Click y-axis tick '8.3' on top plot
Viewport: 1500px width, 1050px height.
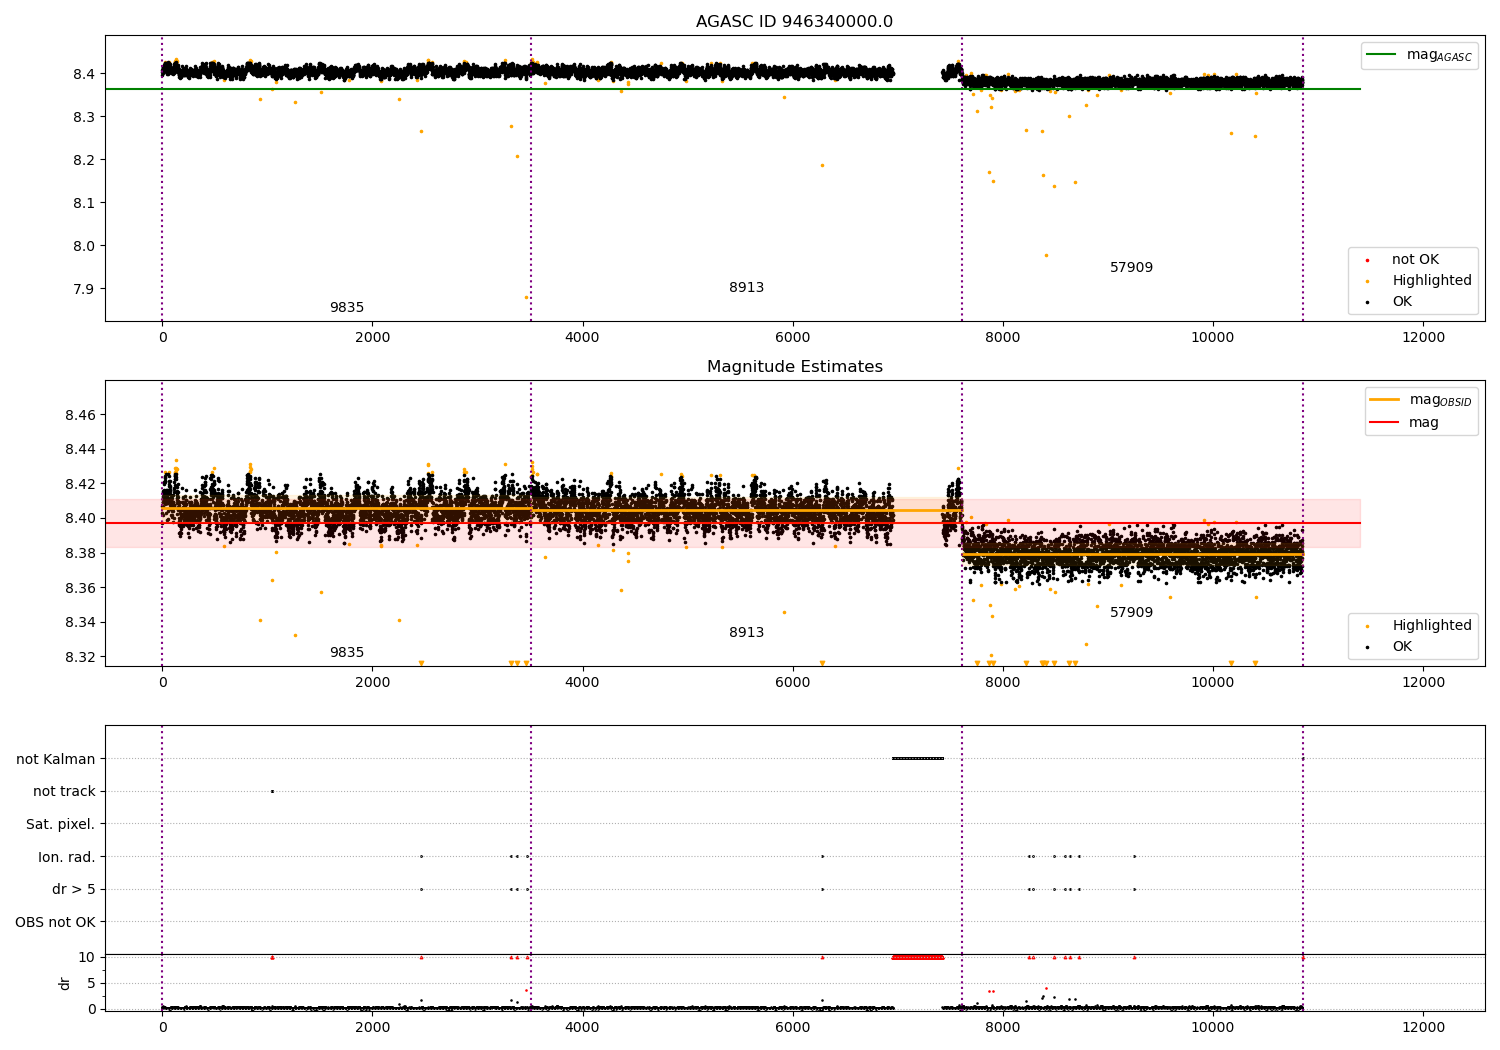point(84,117)
